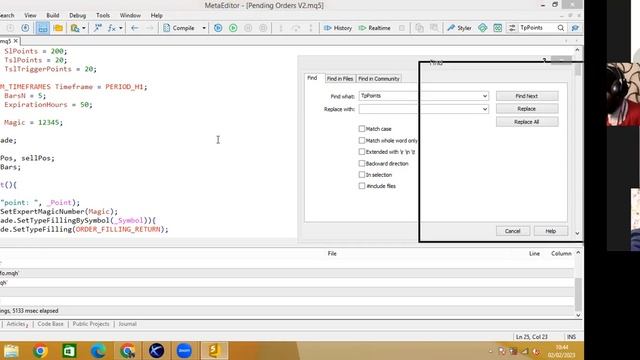Switch to the Public Projects tab
Viewport: 640px width, 360px height.
pos(91,324)
